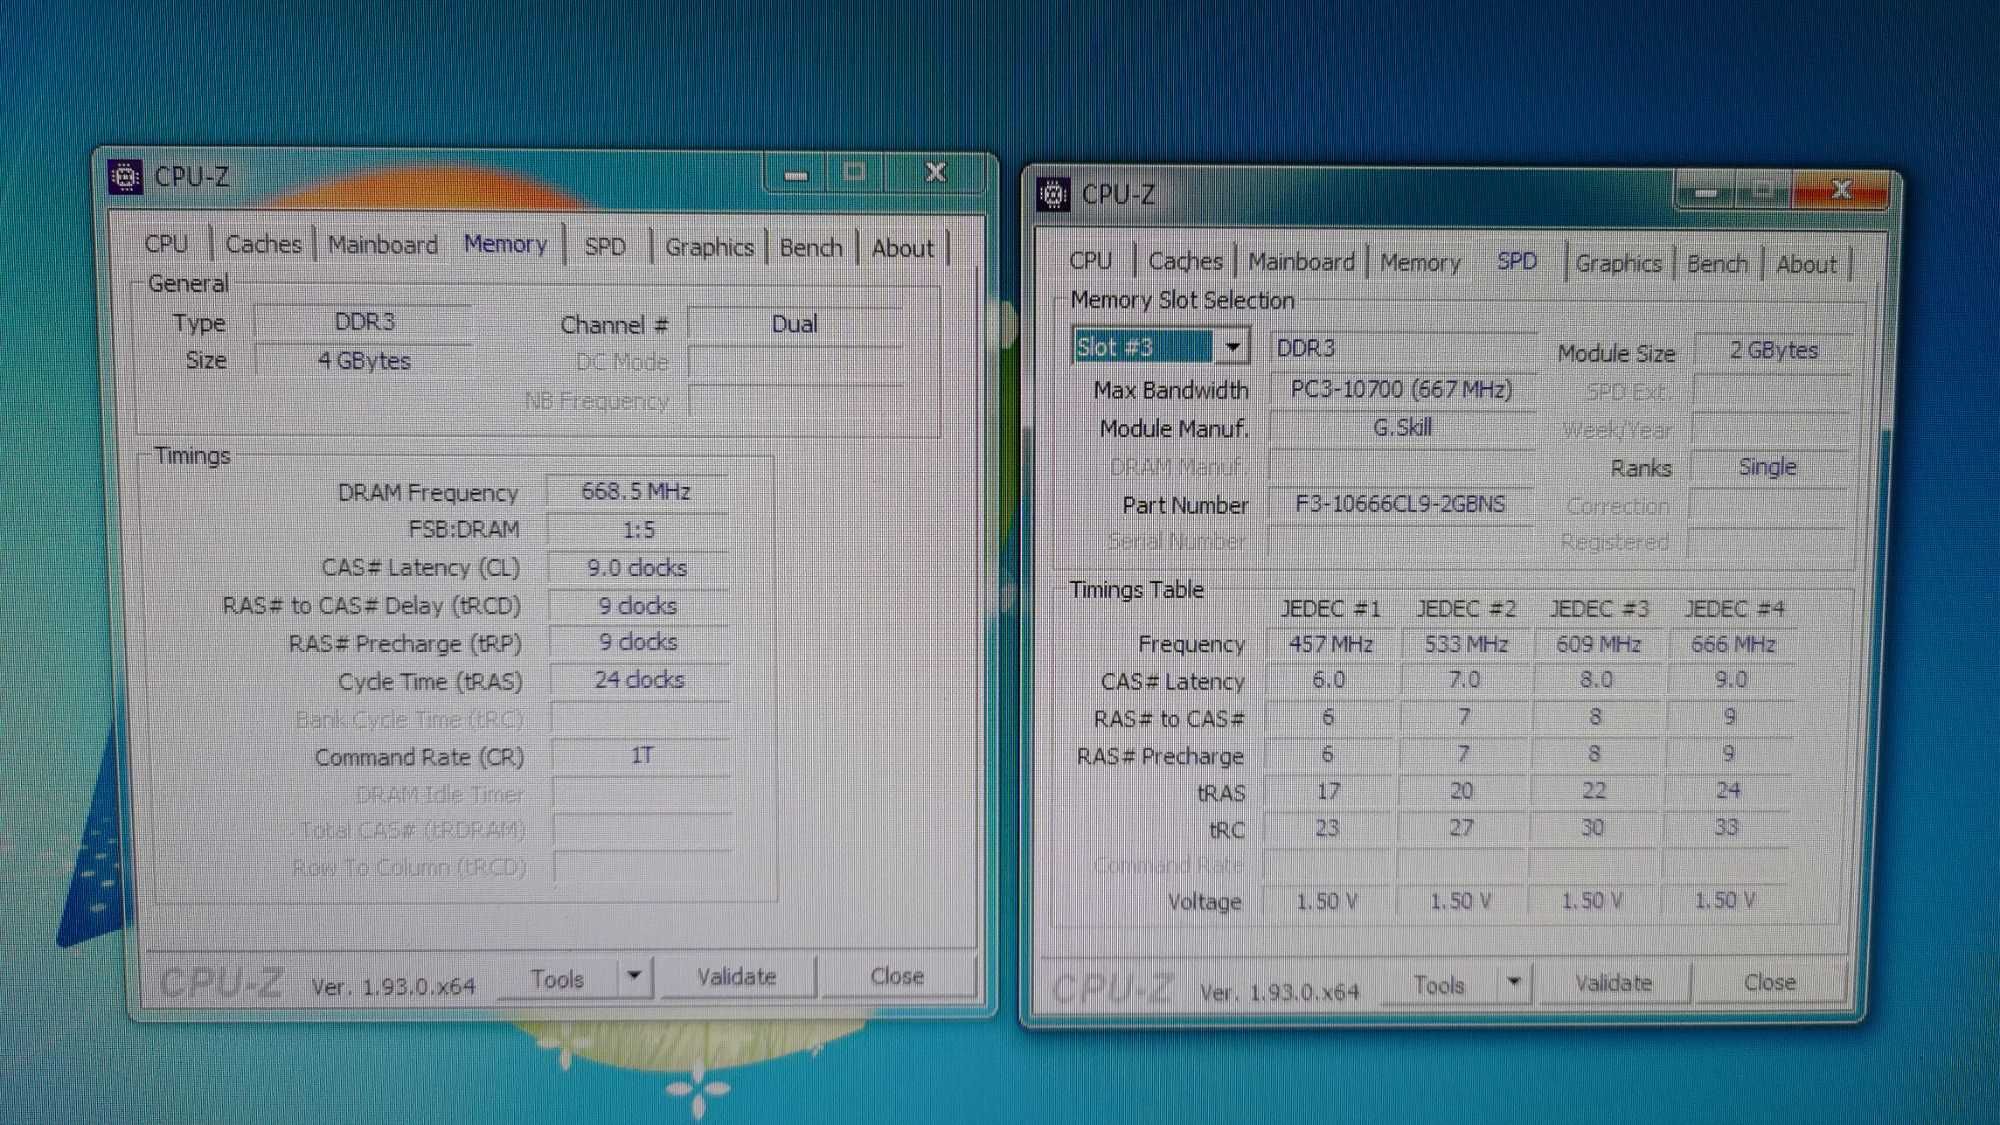Minimize the left CPU-Z window
2000x1125 pixels.
point(796,174)
